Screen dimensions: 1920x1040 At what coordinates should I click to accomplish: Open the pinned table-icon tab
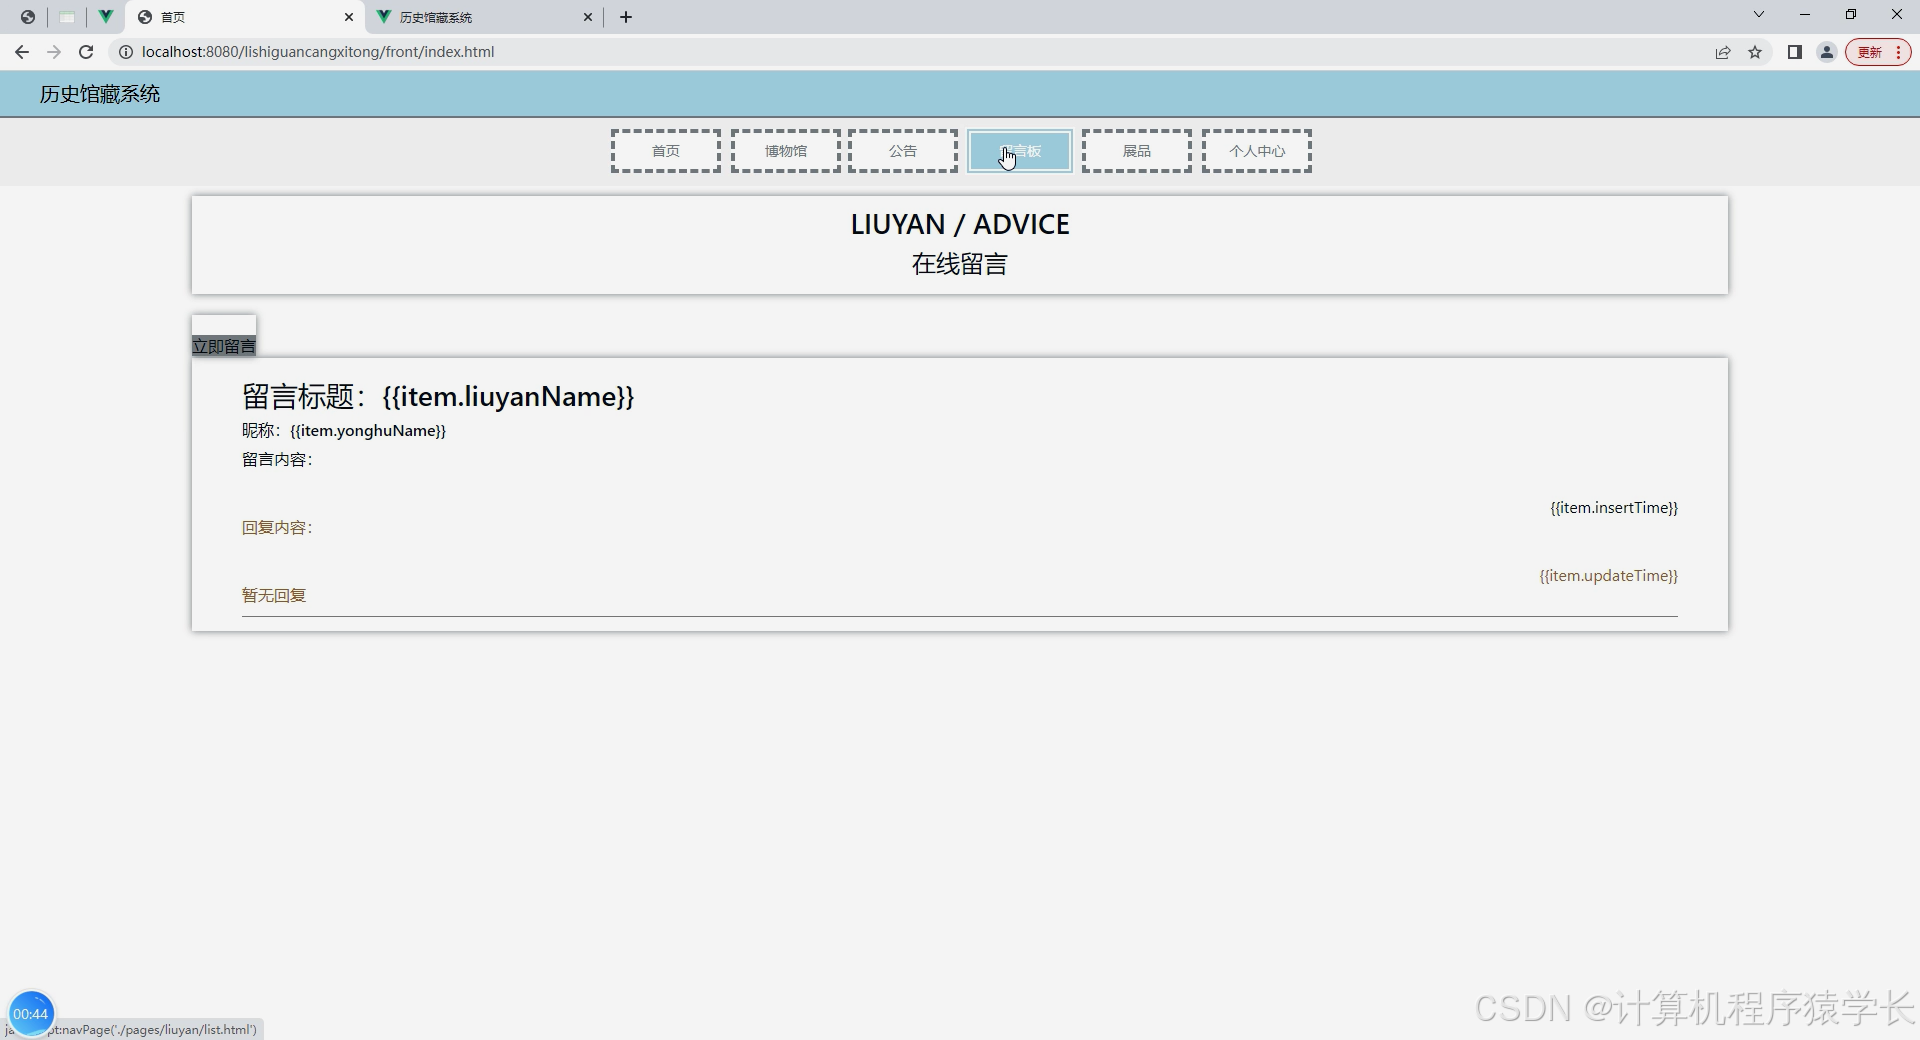click(x=67, y=17)
